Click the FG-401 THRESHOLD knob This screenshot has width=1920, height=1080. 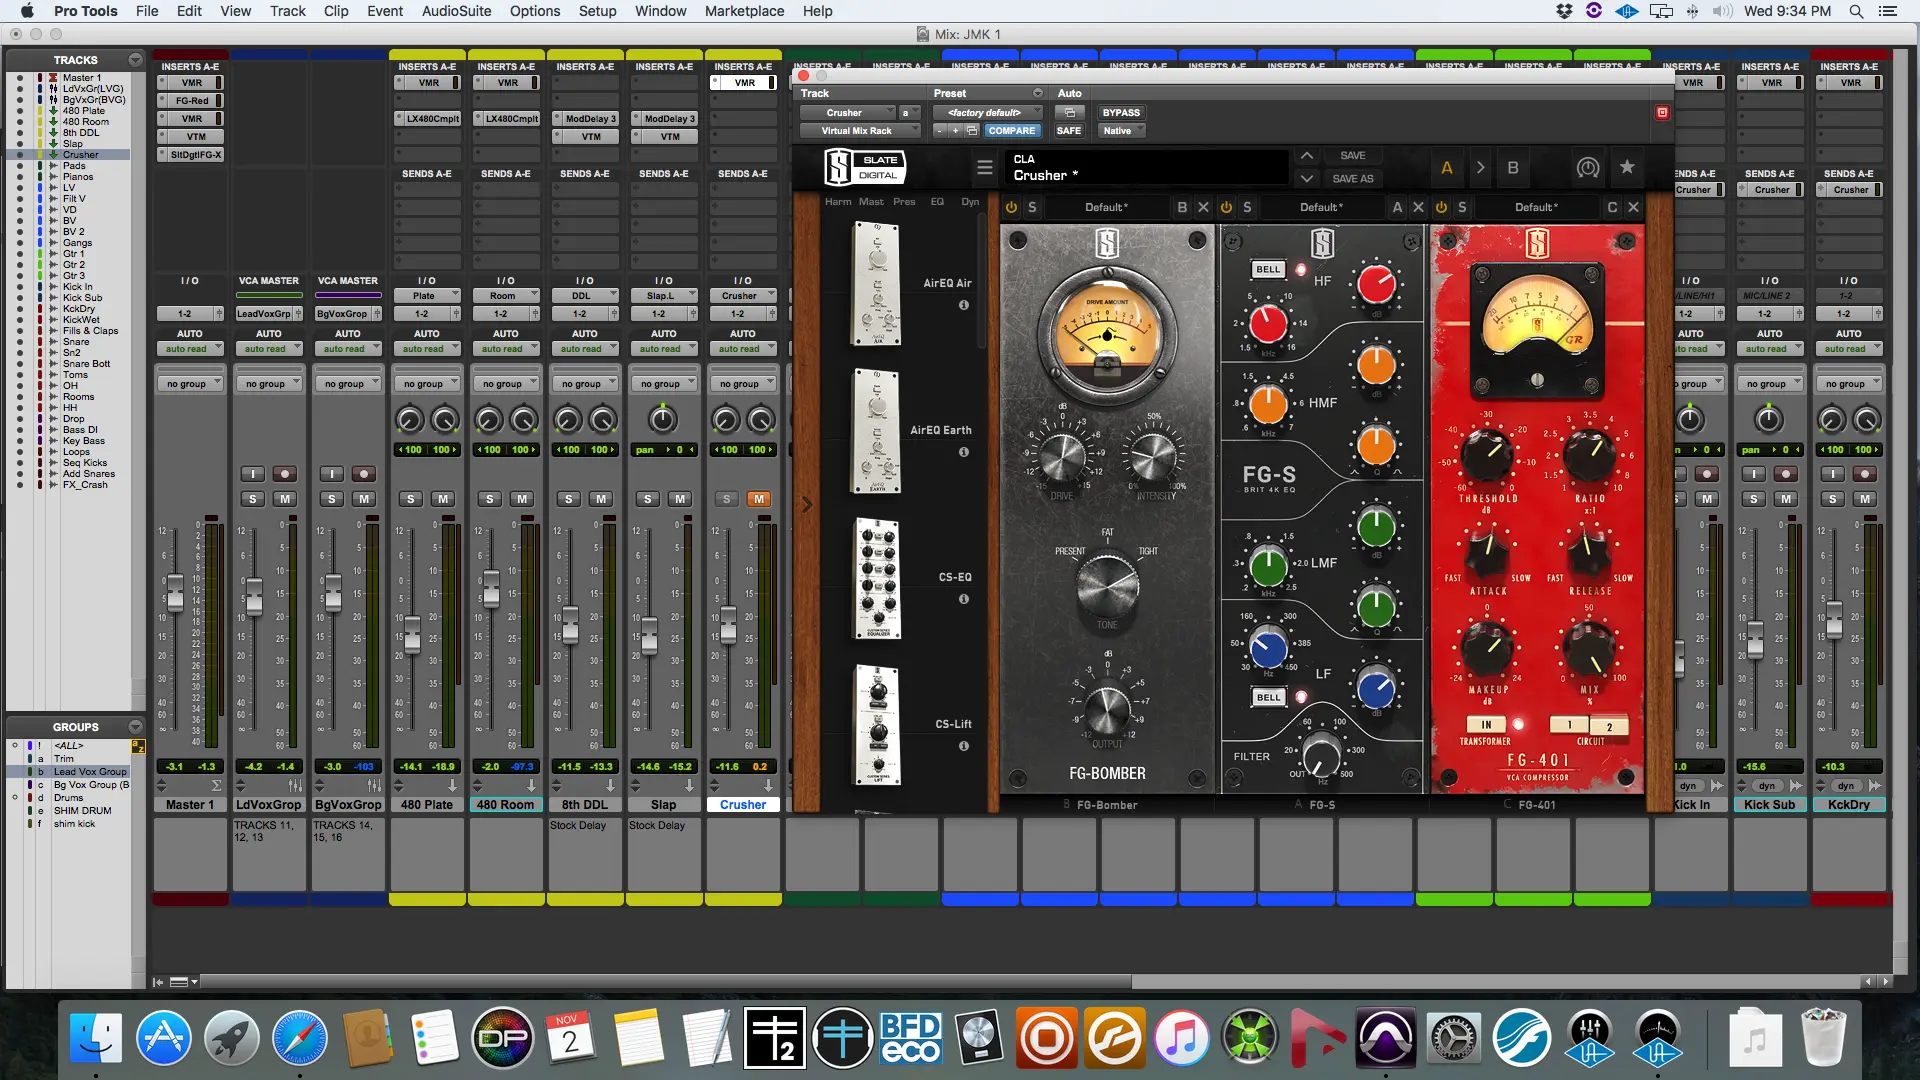point(1487,454)
